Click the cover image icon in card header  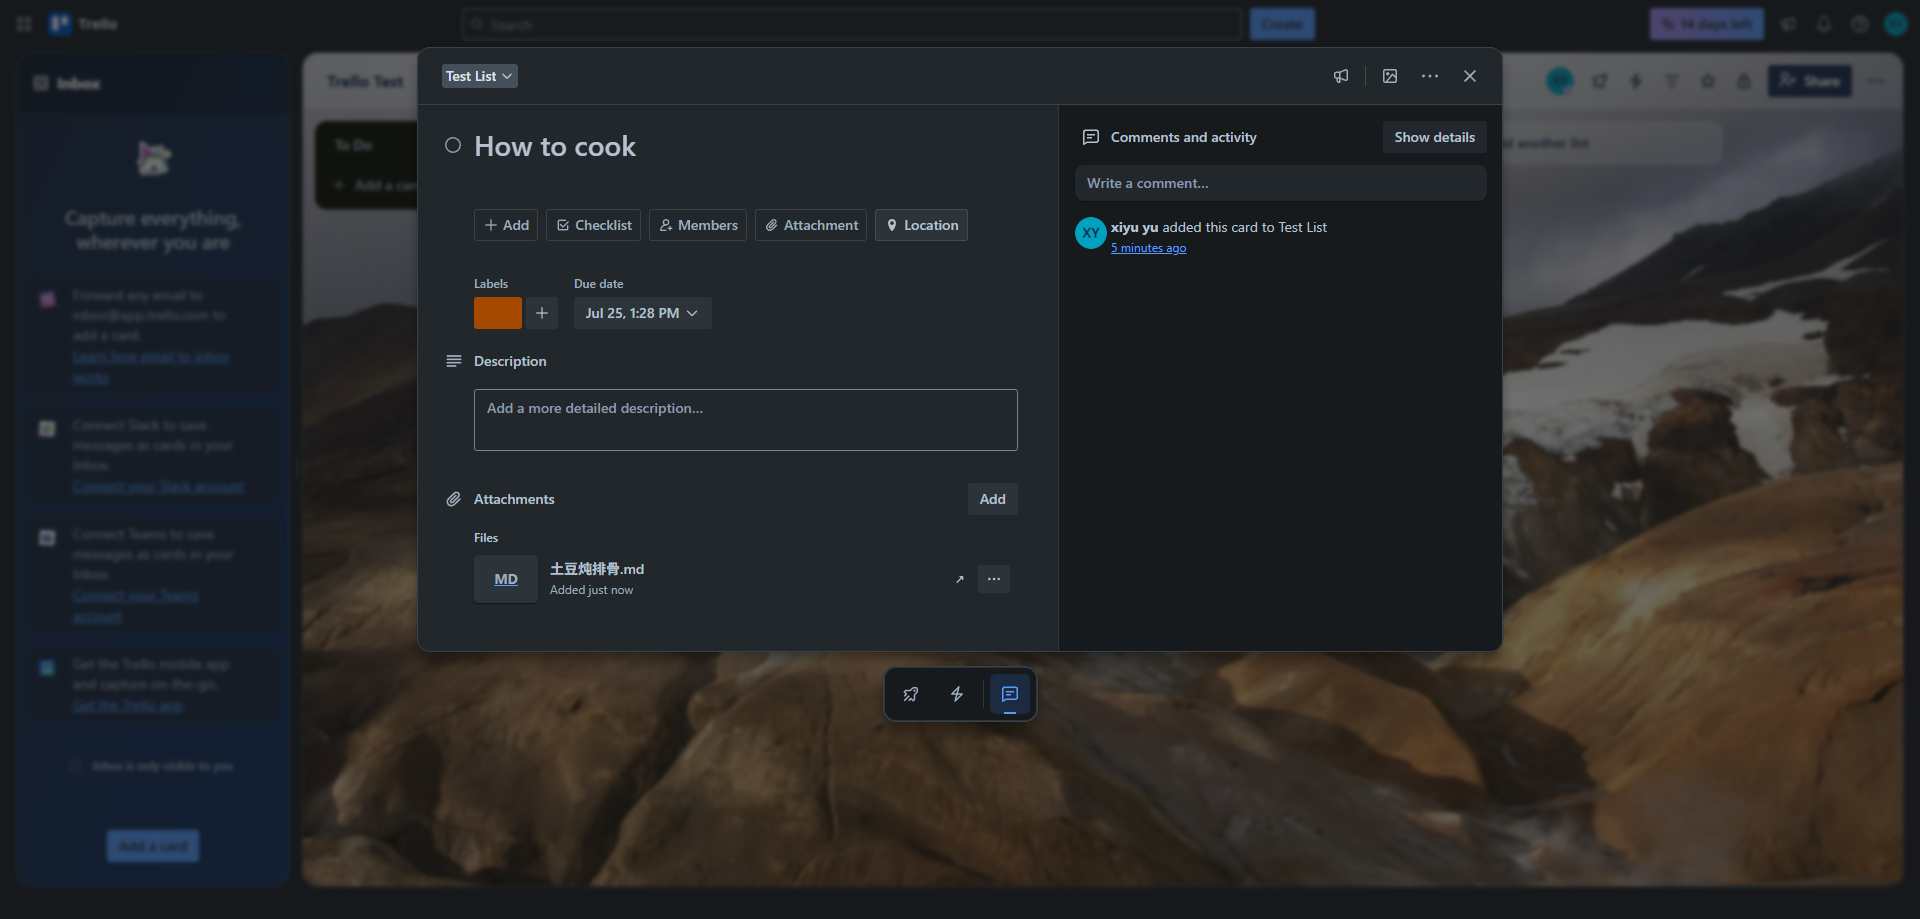(1390, 76)
